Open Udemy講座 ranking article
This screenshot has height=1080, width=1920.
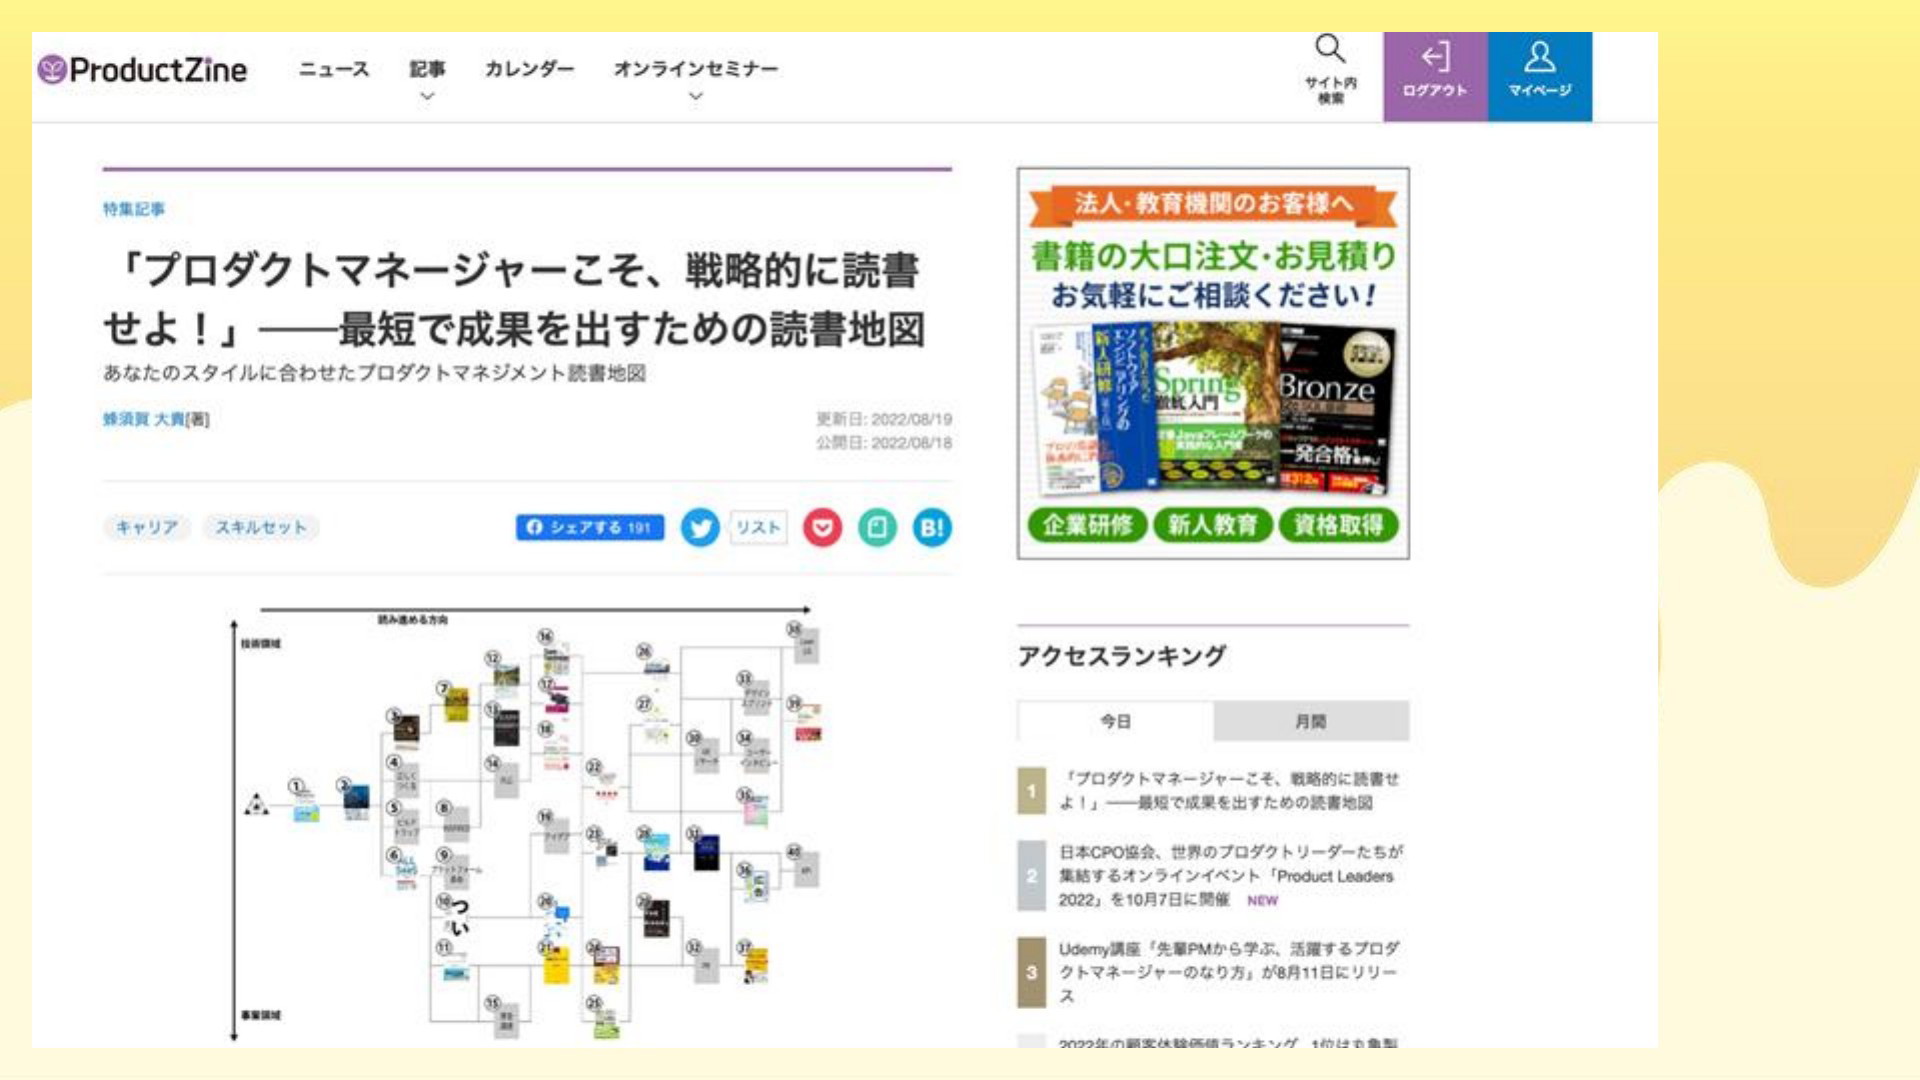[x=1229, y=972]
